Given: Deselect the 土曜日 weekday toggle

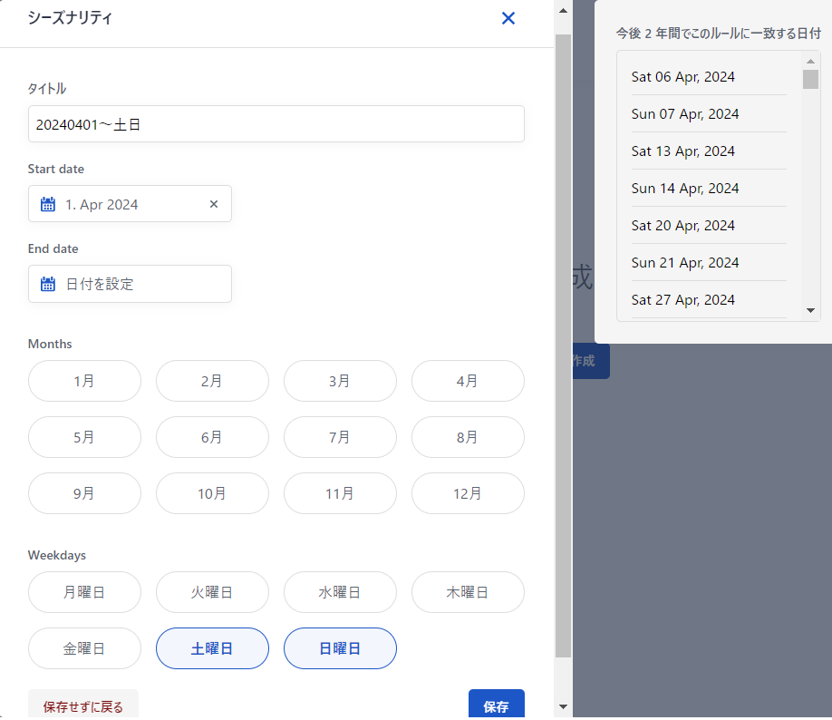Looking at the screenshot, I should click(212, 648).
